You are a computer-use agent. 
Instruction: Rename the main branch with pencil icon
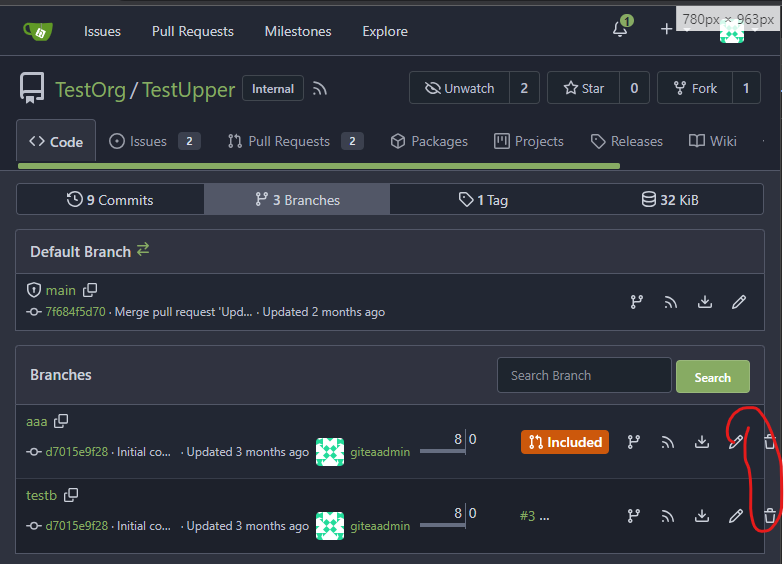pyautogui.click(x=739, y=301)
